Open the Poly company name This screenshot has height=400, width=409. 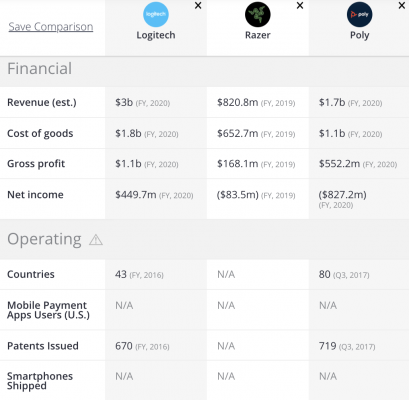coord(359,35)
